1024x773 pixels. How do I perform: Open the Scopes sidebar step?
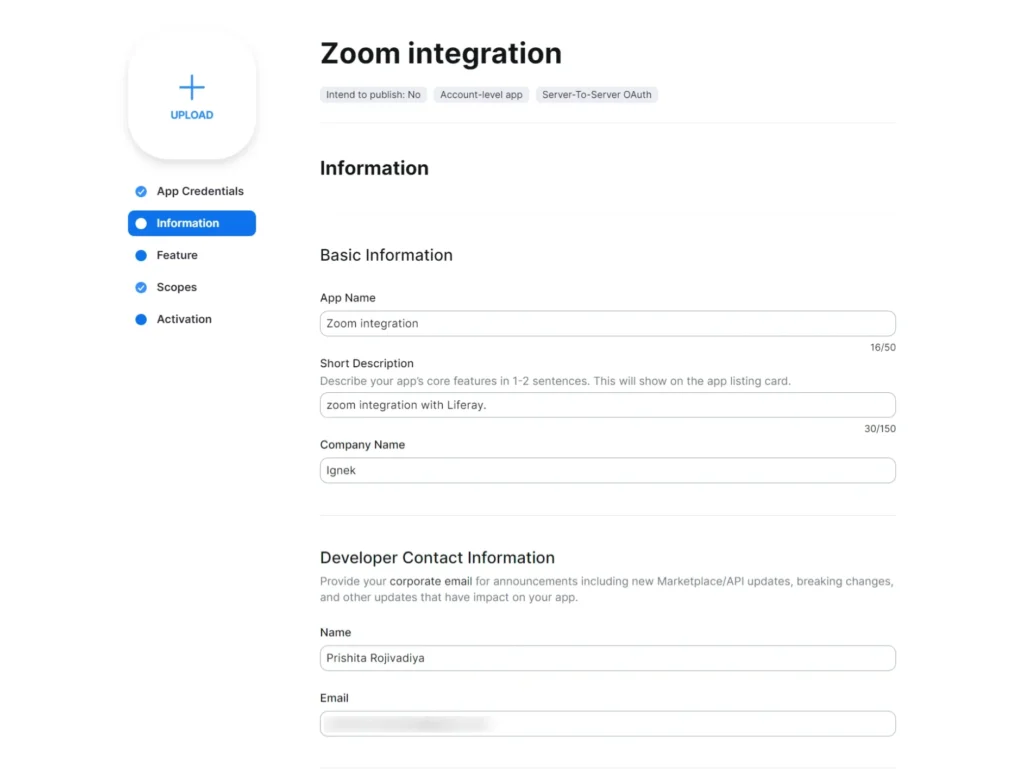click(192, 287)
